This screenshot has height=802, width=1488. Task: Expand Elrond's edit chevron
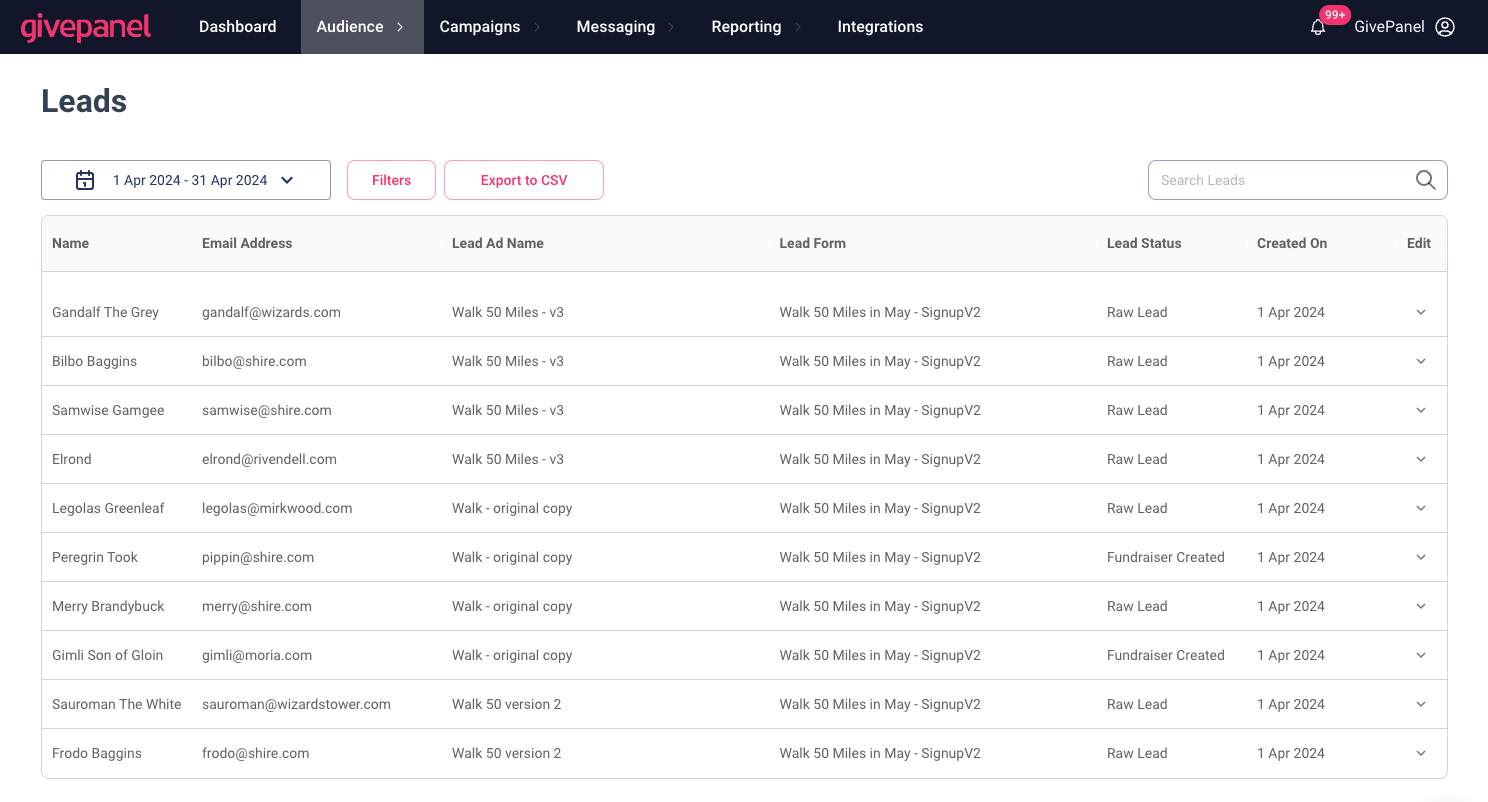coord(1421,459)
